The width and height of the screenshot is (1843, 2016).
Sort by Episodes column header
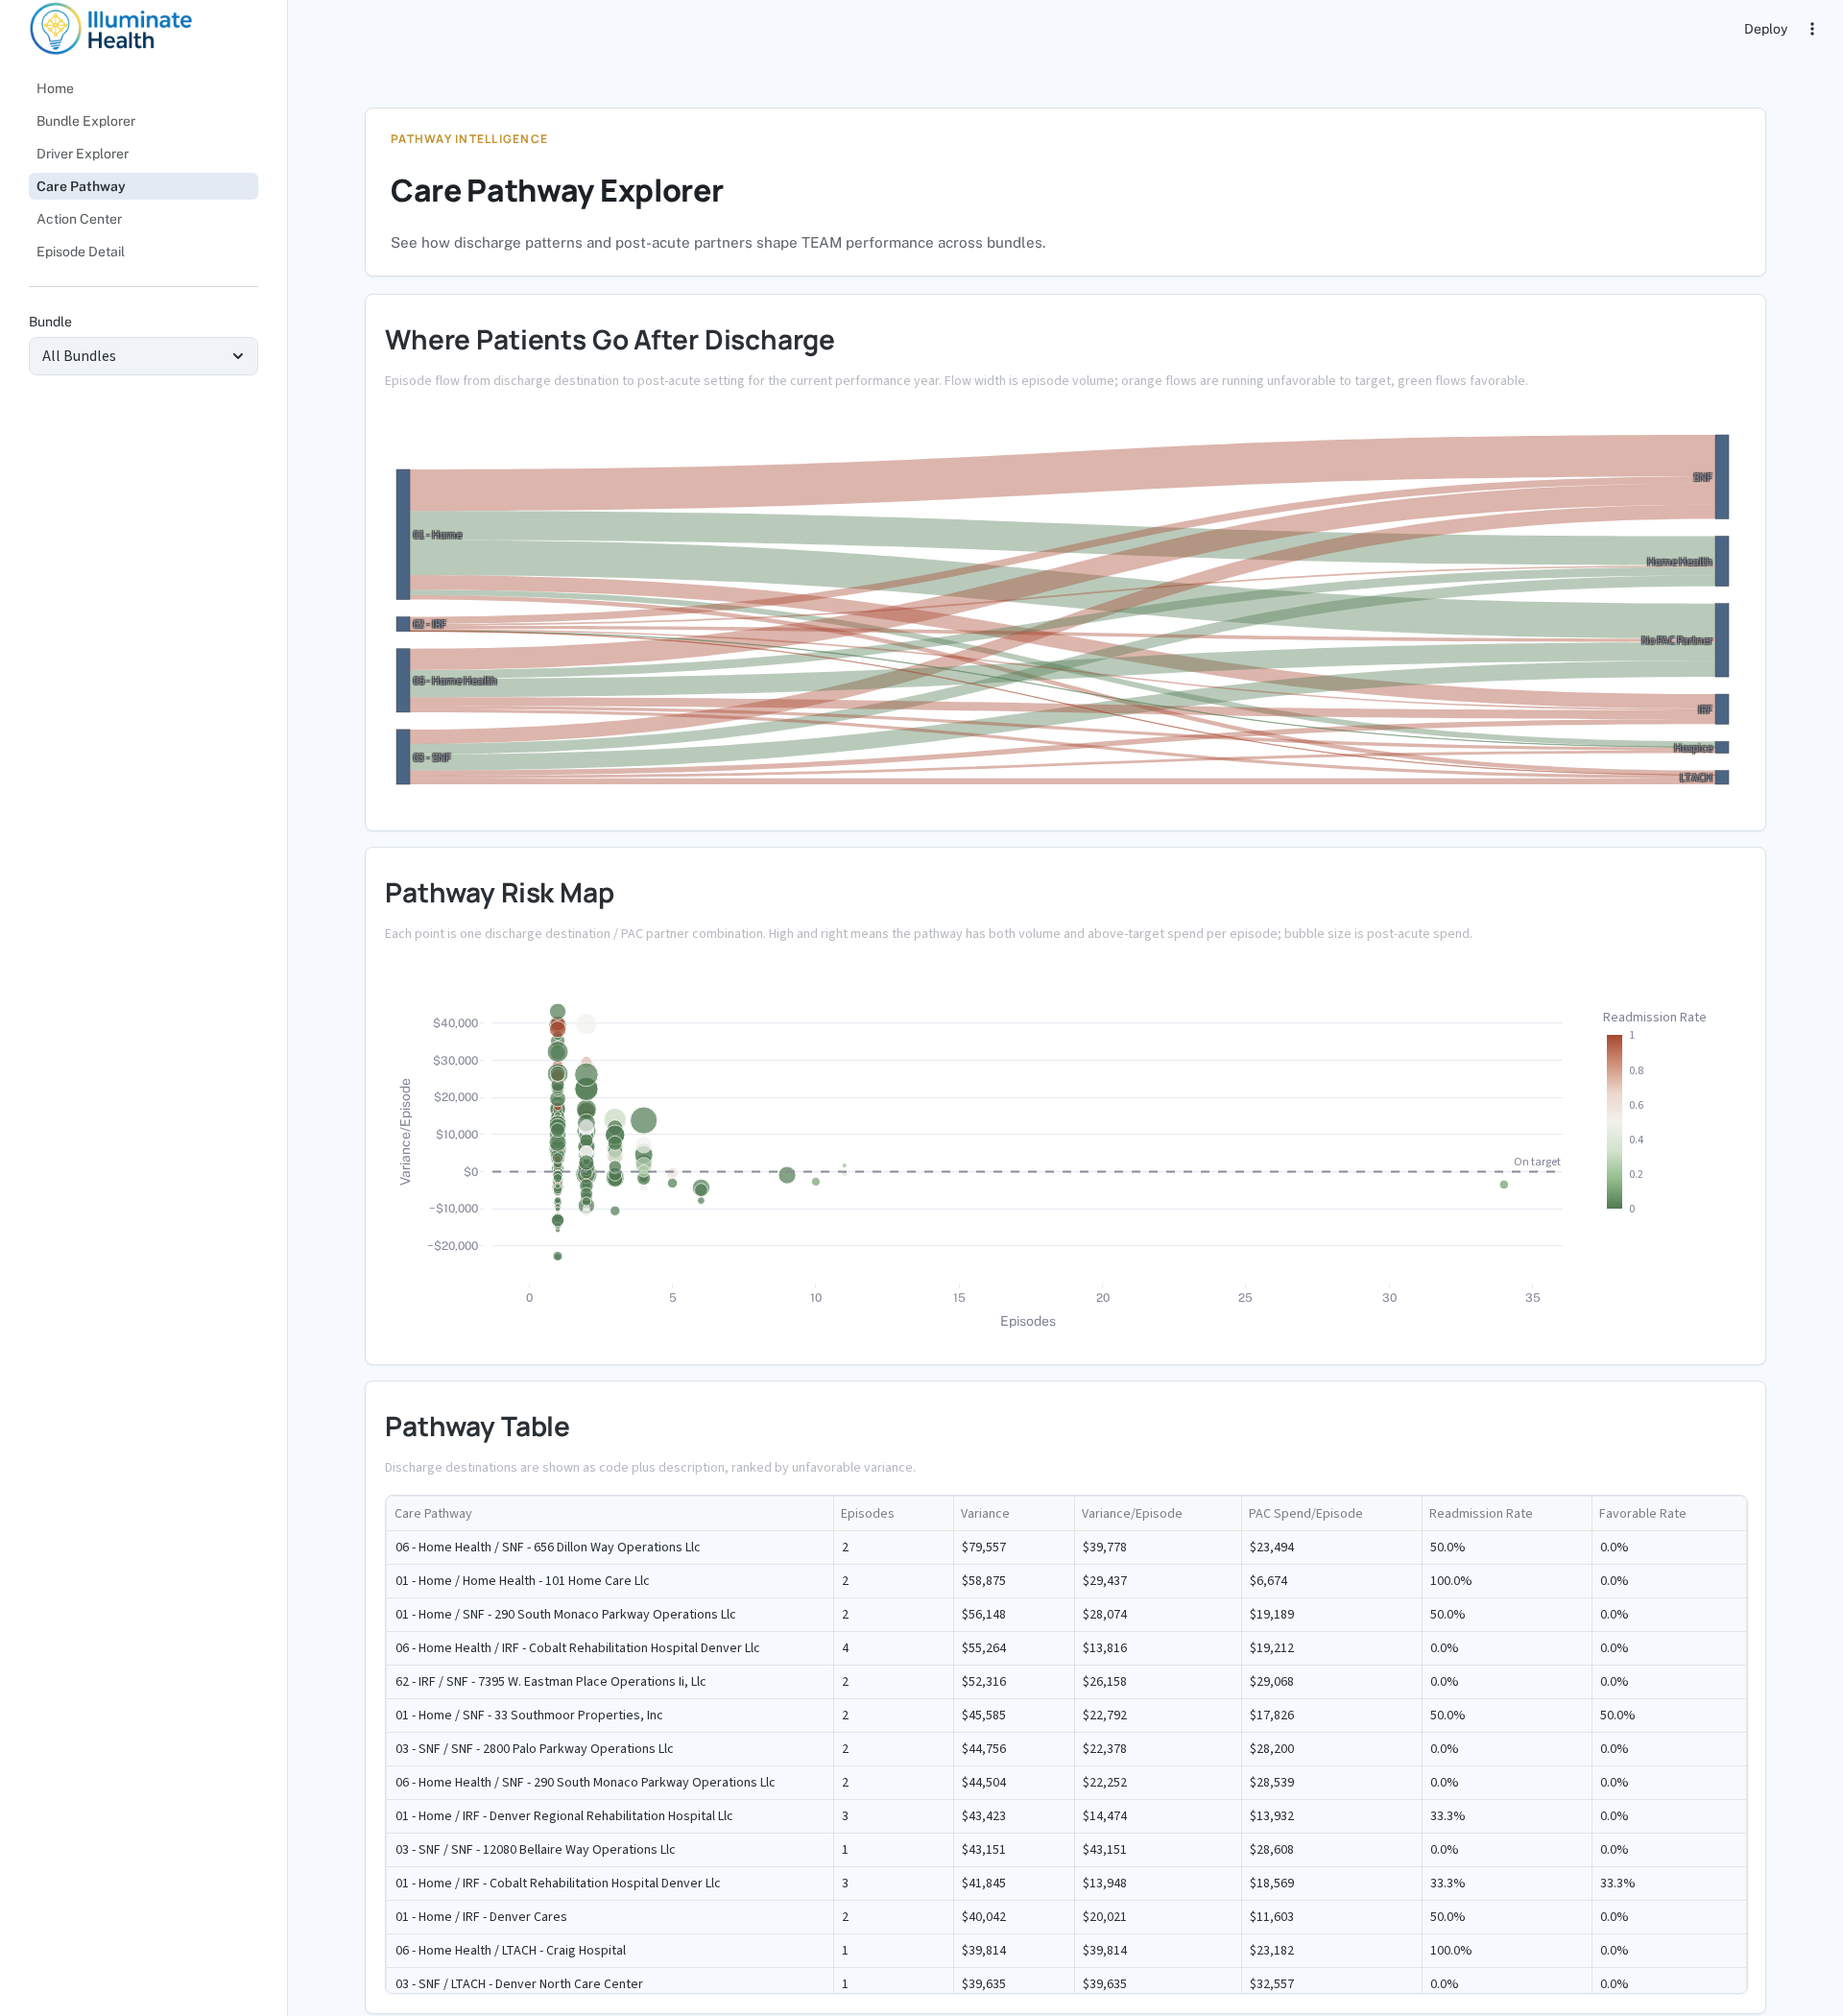click(893, 1513)
